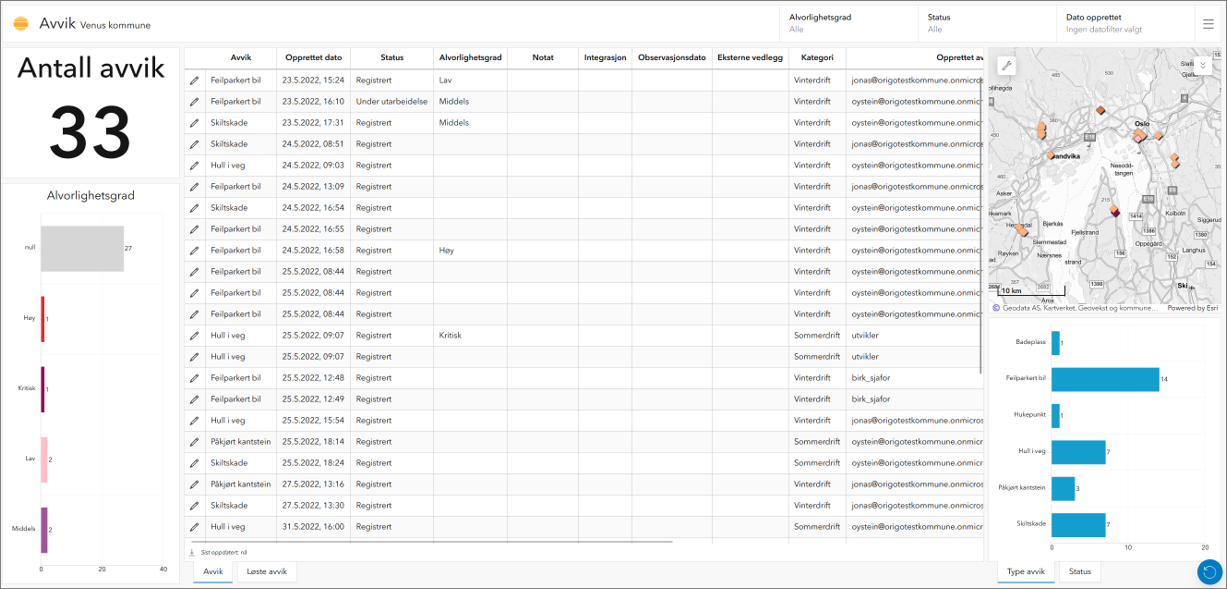Edit the Skiltskade row from 24.5.2022, 08:51
The image size is (1227, 589).
pyautogui.click(x=195, y=144)
